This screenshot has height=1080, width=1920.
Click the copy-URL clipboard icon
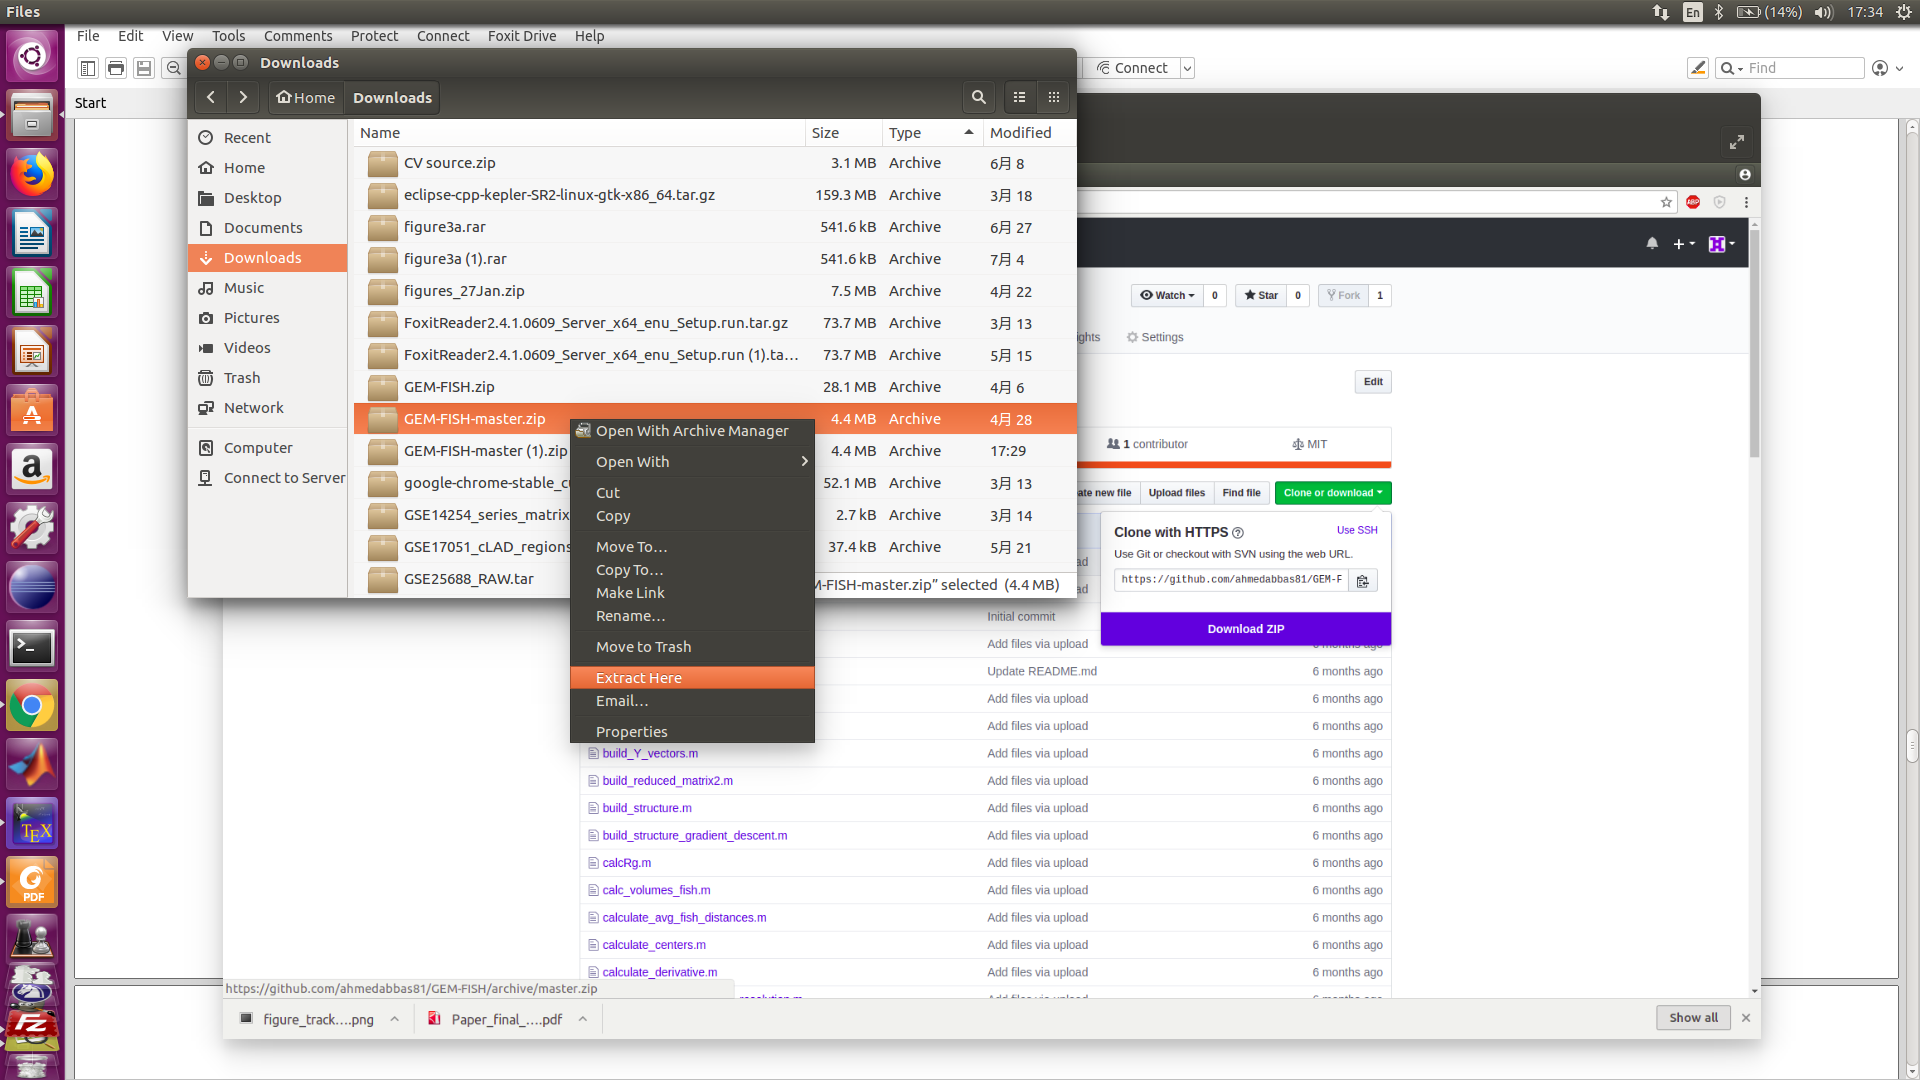click(x=1362, y=581)
